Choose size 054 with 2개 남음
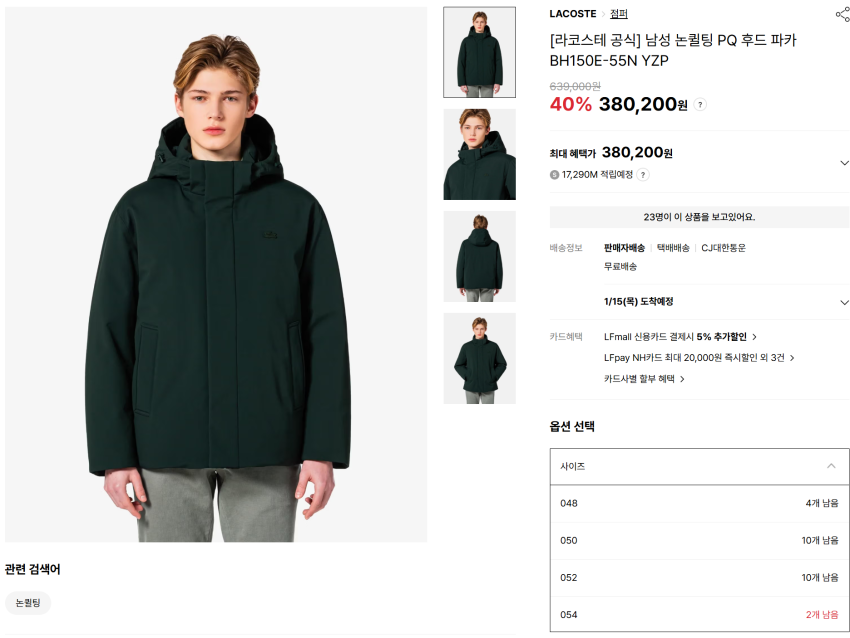The width and height of the screenshot is (850, 638). click(x=699, y=615)
